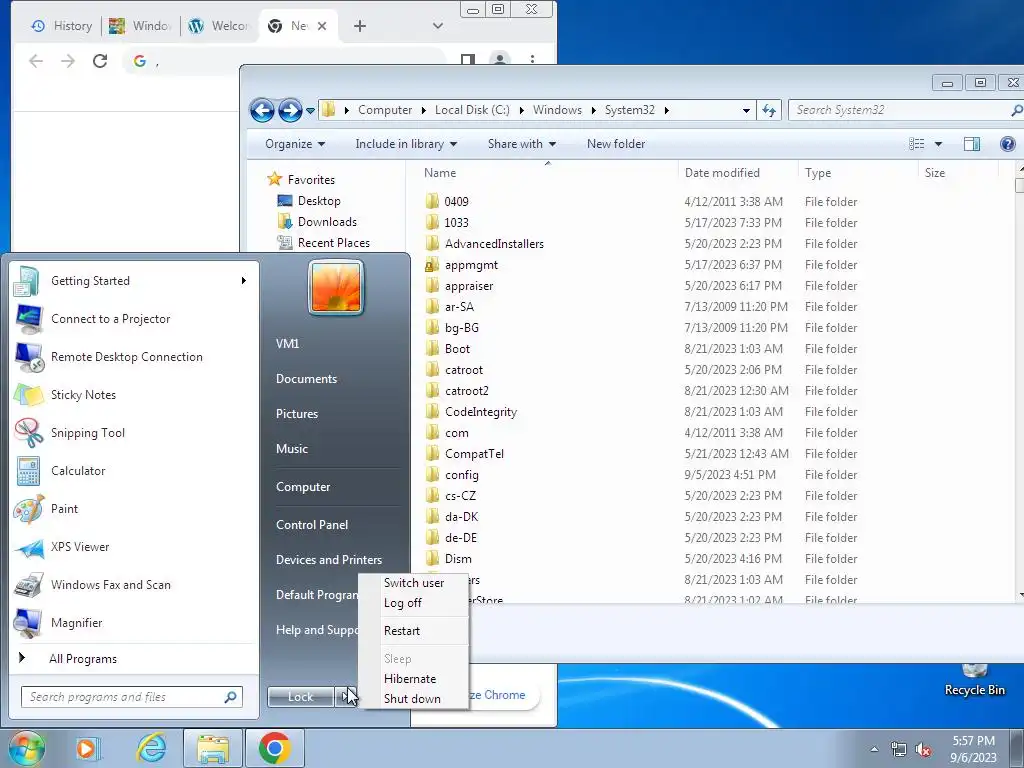Click Explorer back arrow button
The width and height of the screenshot is (1024, 768).
[x=262, y=110]
